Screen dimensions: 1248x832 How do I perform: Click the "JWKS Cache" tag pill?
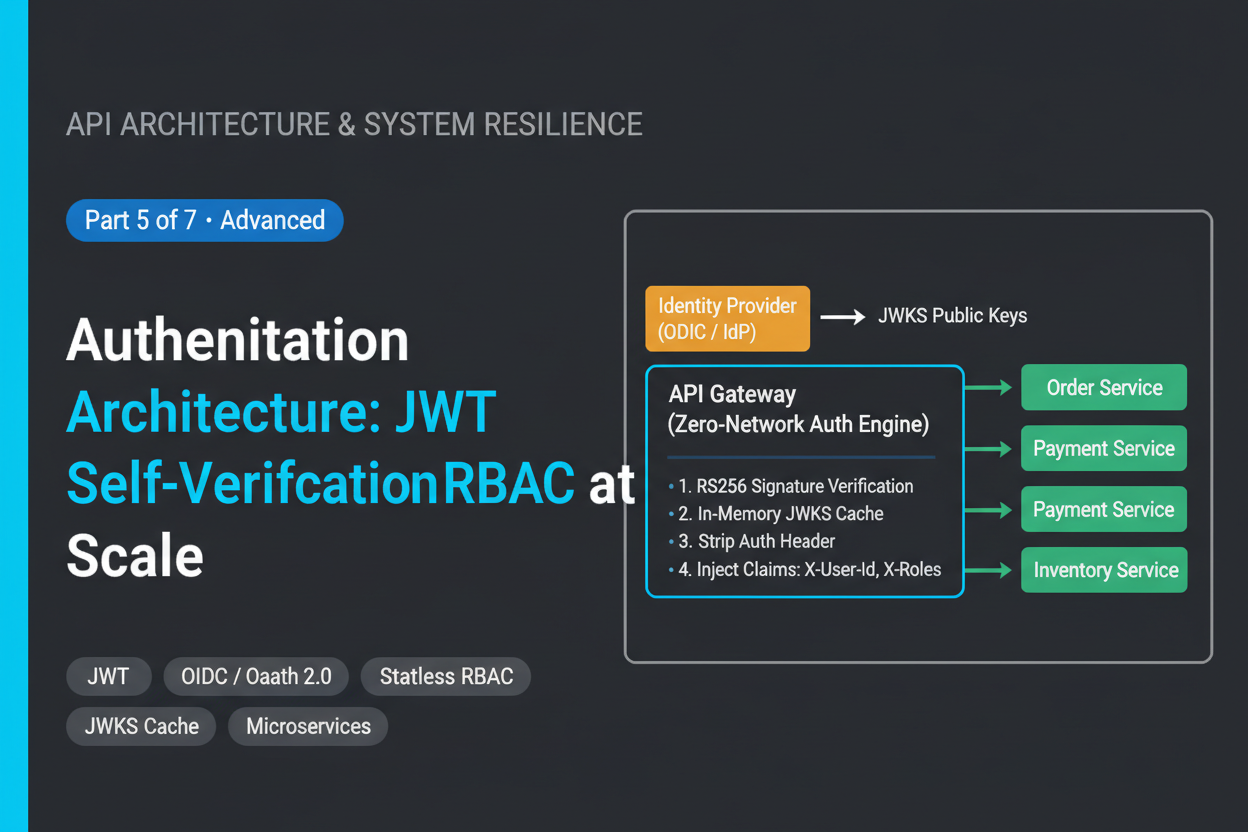[x=141, y=726]
